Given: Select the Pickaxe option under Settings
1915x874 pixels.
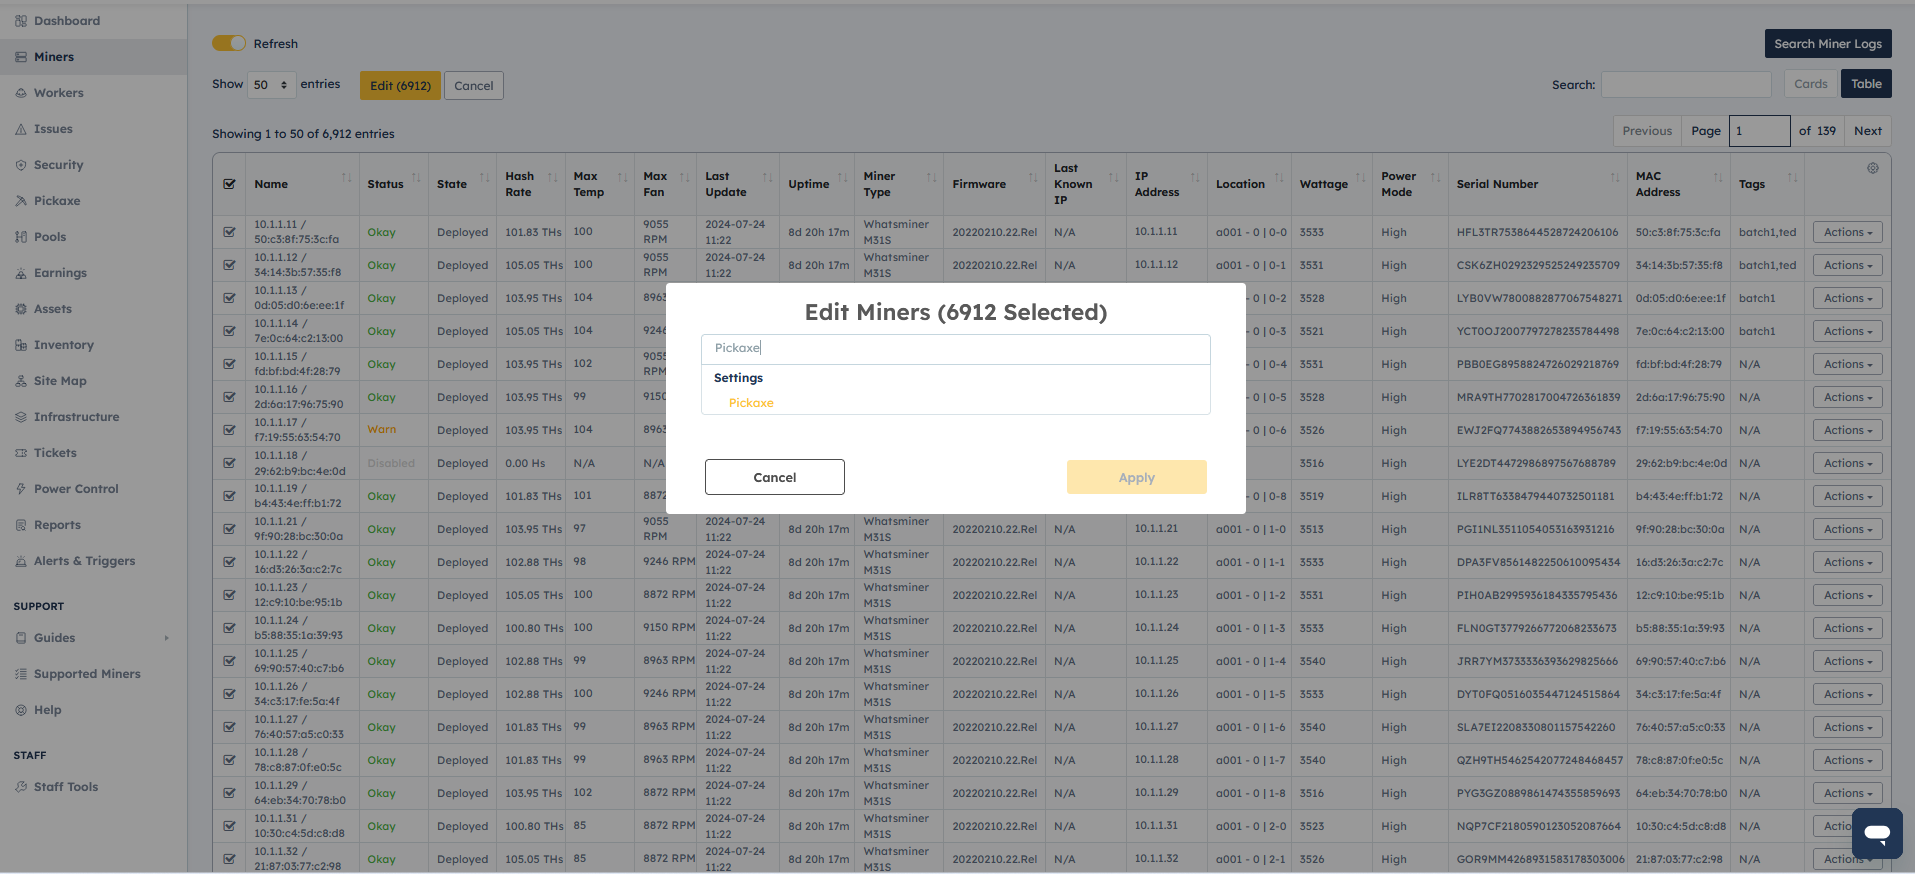Looking at the screenshot, I should (751, 403).
